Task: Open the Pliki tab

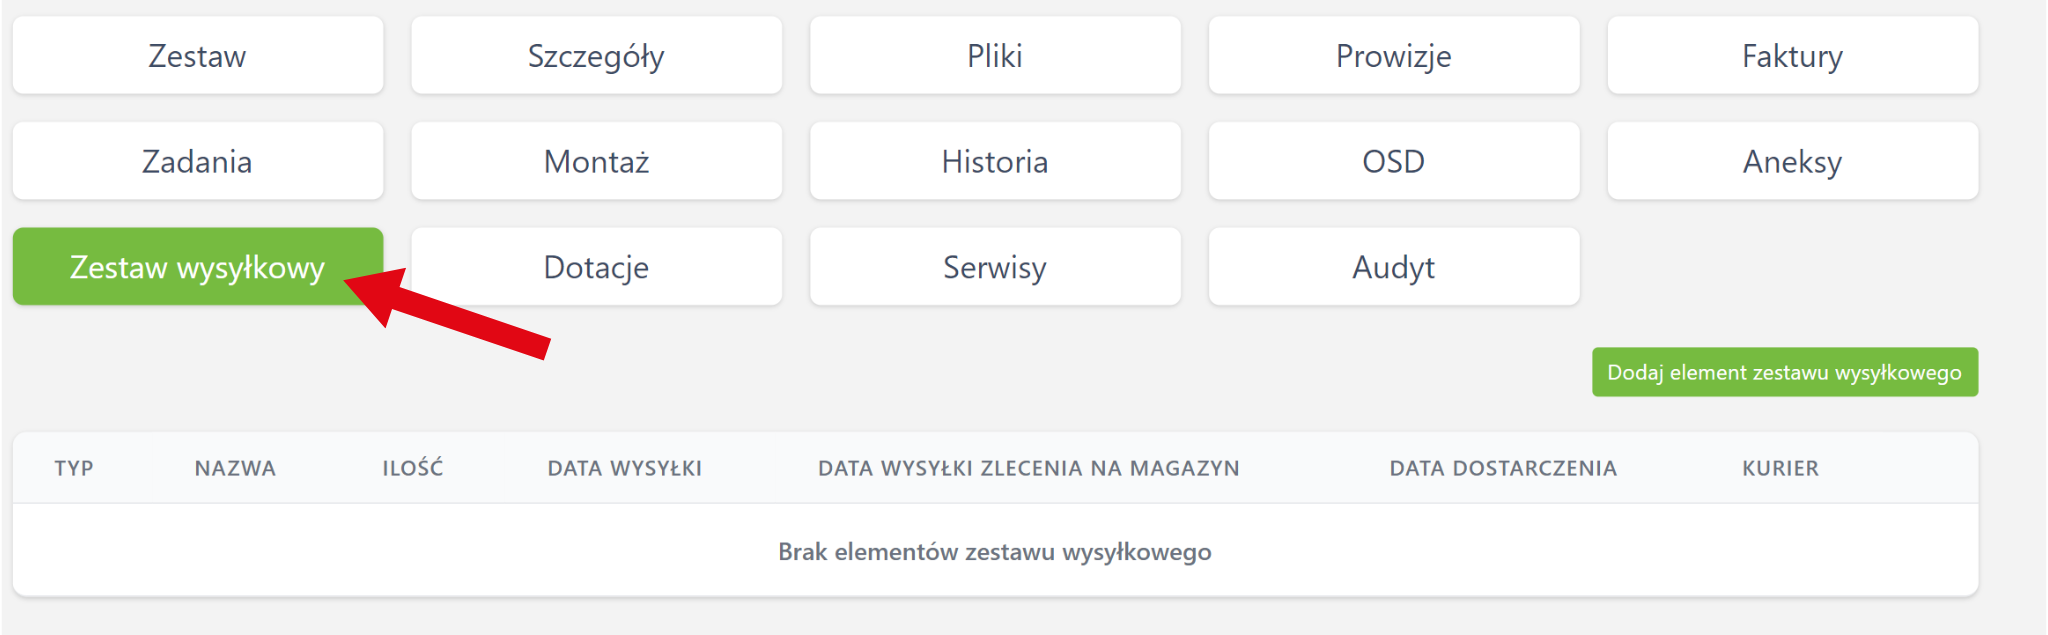Action: 995,56
